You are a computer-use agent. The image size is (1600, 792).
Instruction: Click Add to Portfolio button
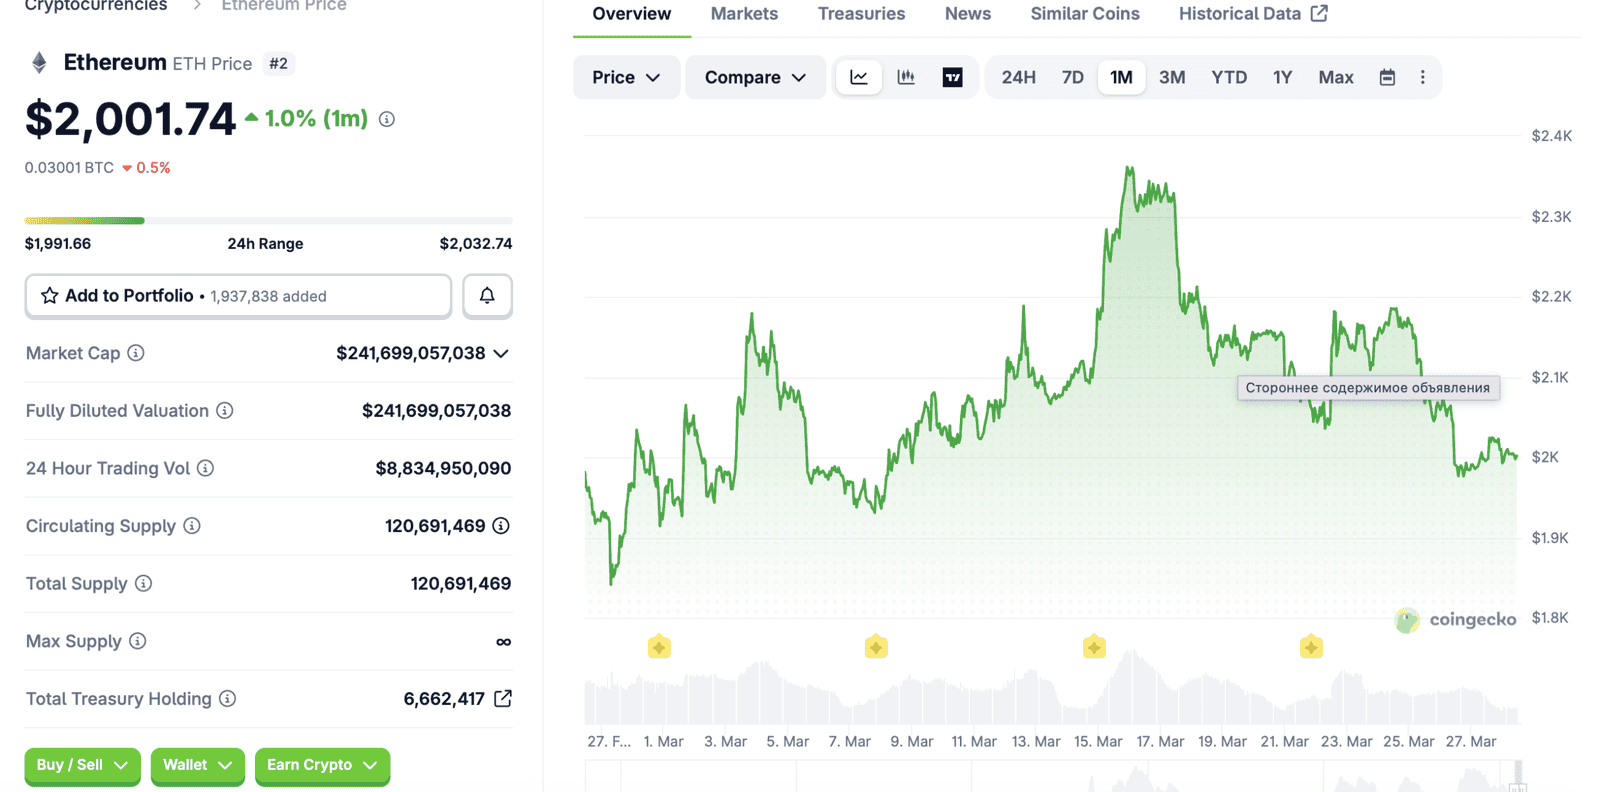[x=238, y=296]
